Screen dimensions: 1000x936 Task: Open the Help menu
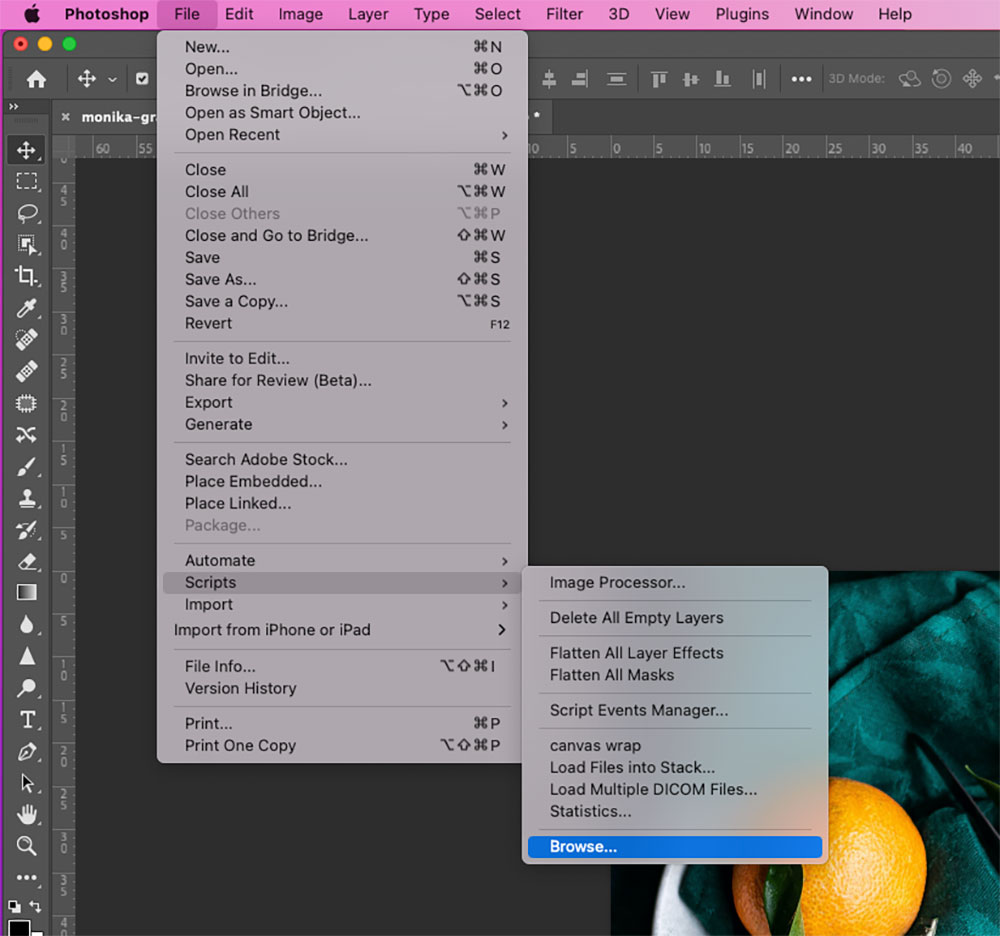pos(895,14)
